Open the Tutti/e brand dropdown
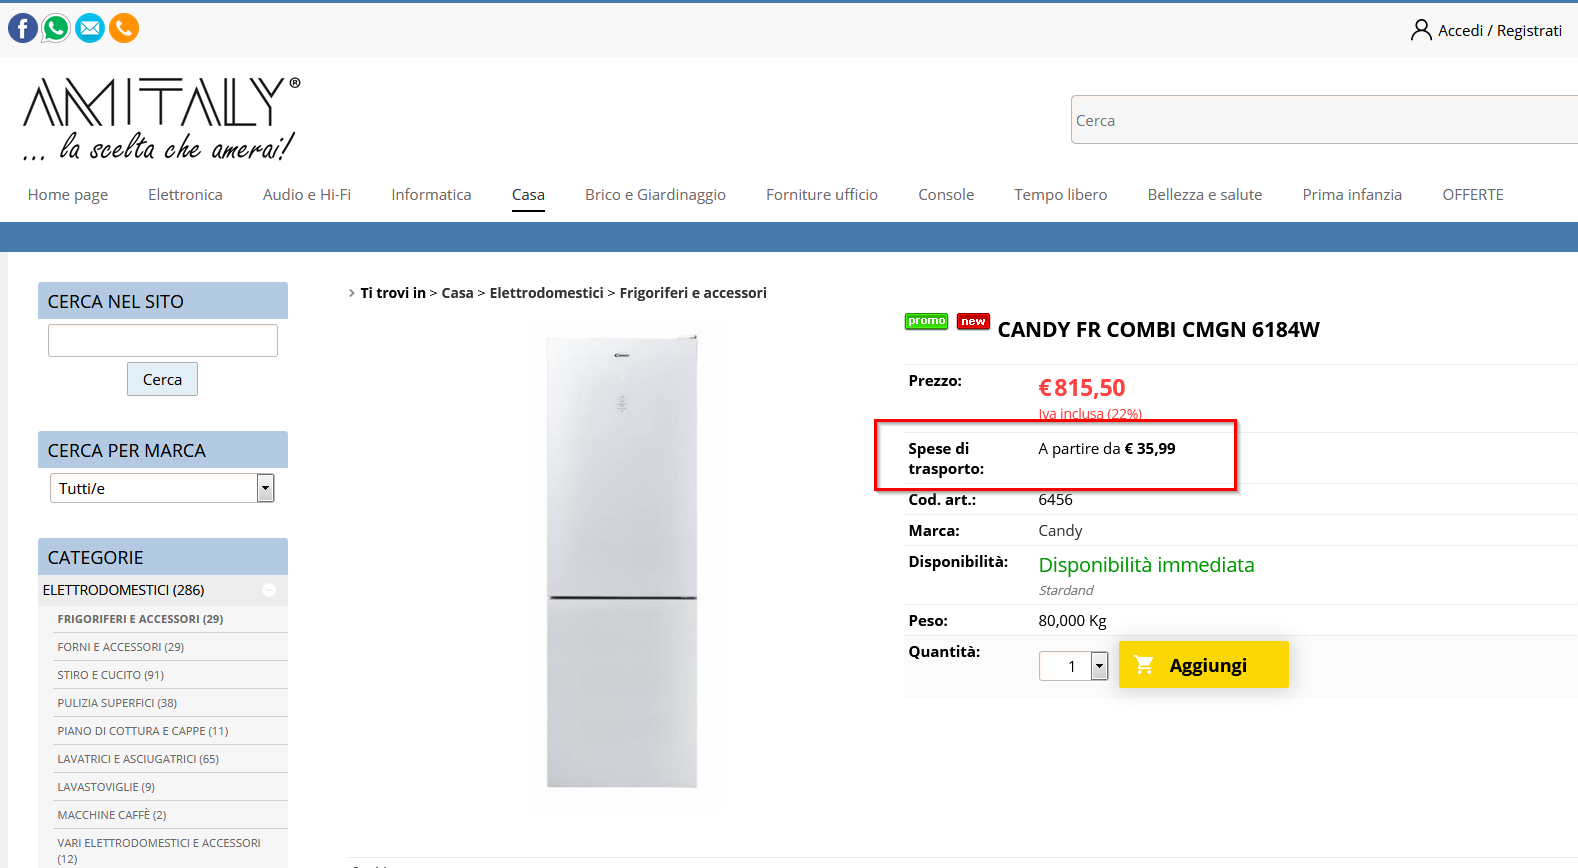This screenshot has width=1578, height=868. 162,488
